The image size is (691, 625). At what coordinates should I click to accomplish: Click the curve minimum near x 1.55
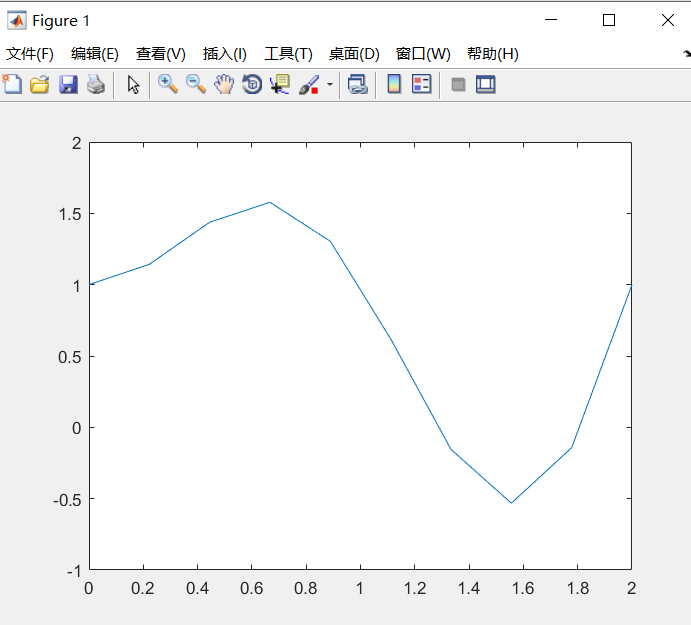pos(511,502)
